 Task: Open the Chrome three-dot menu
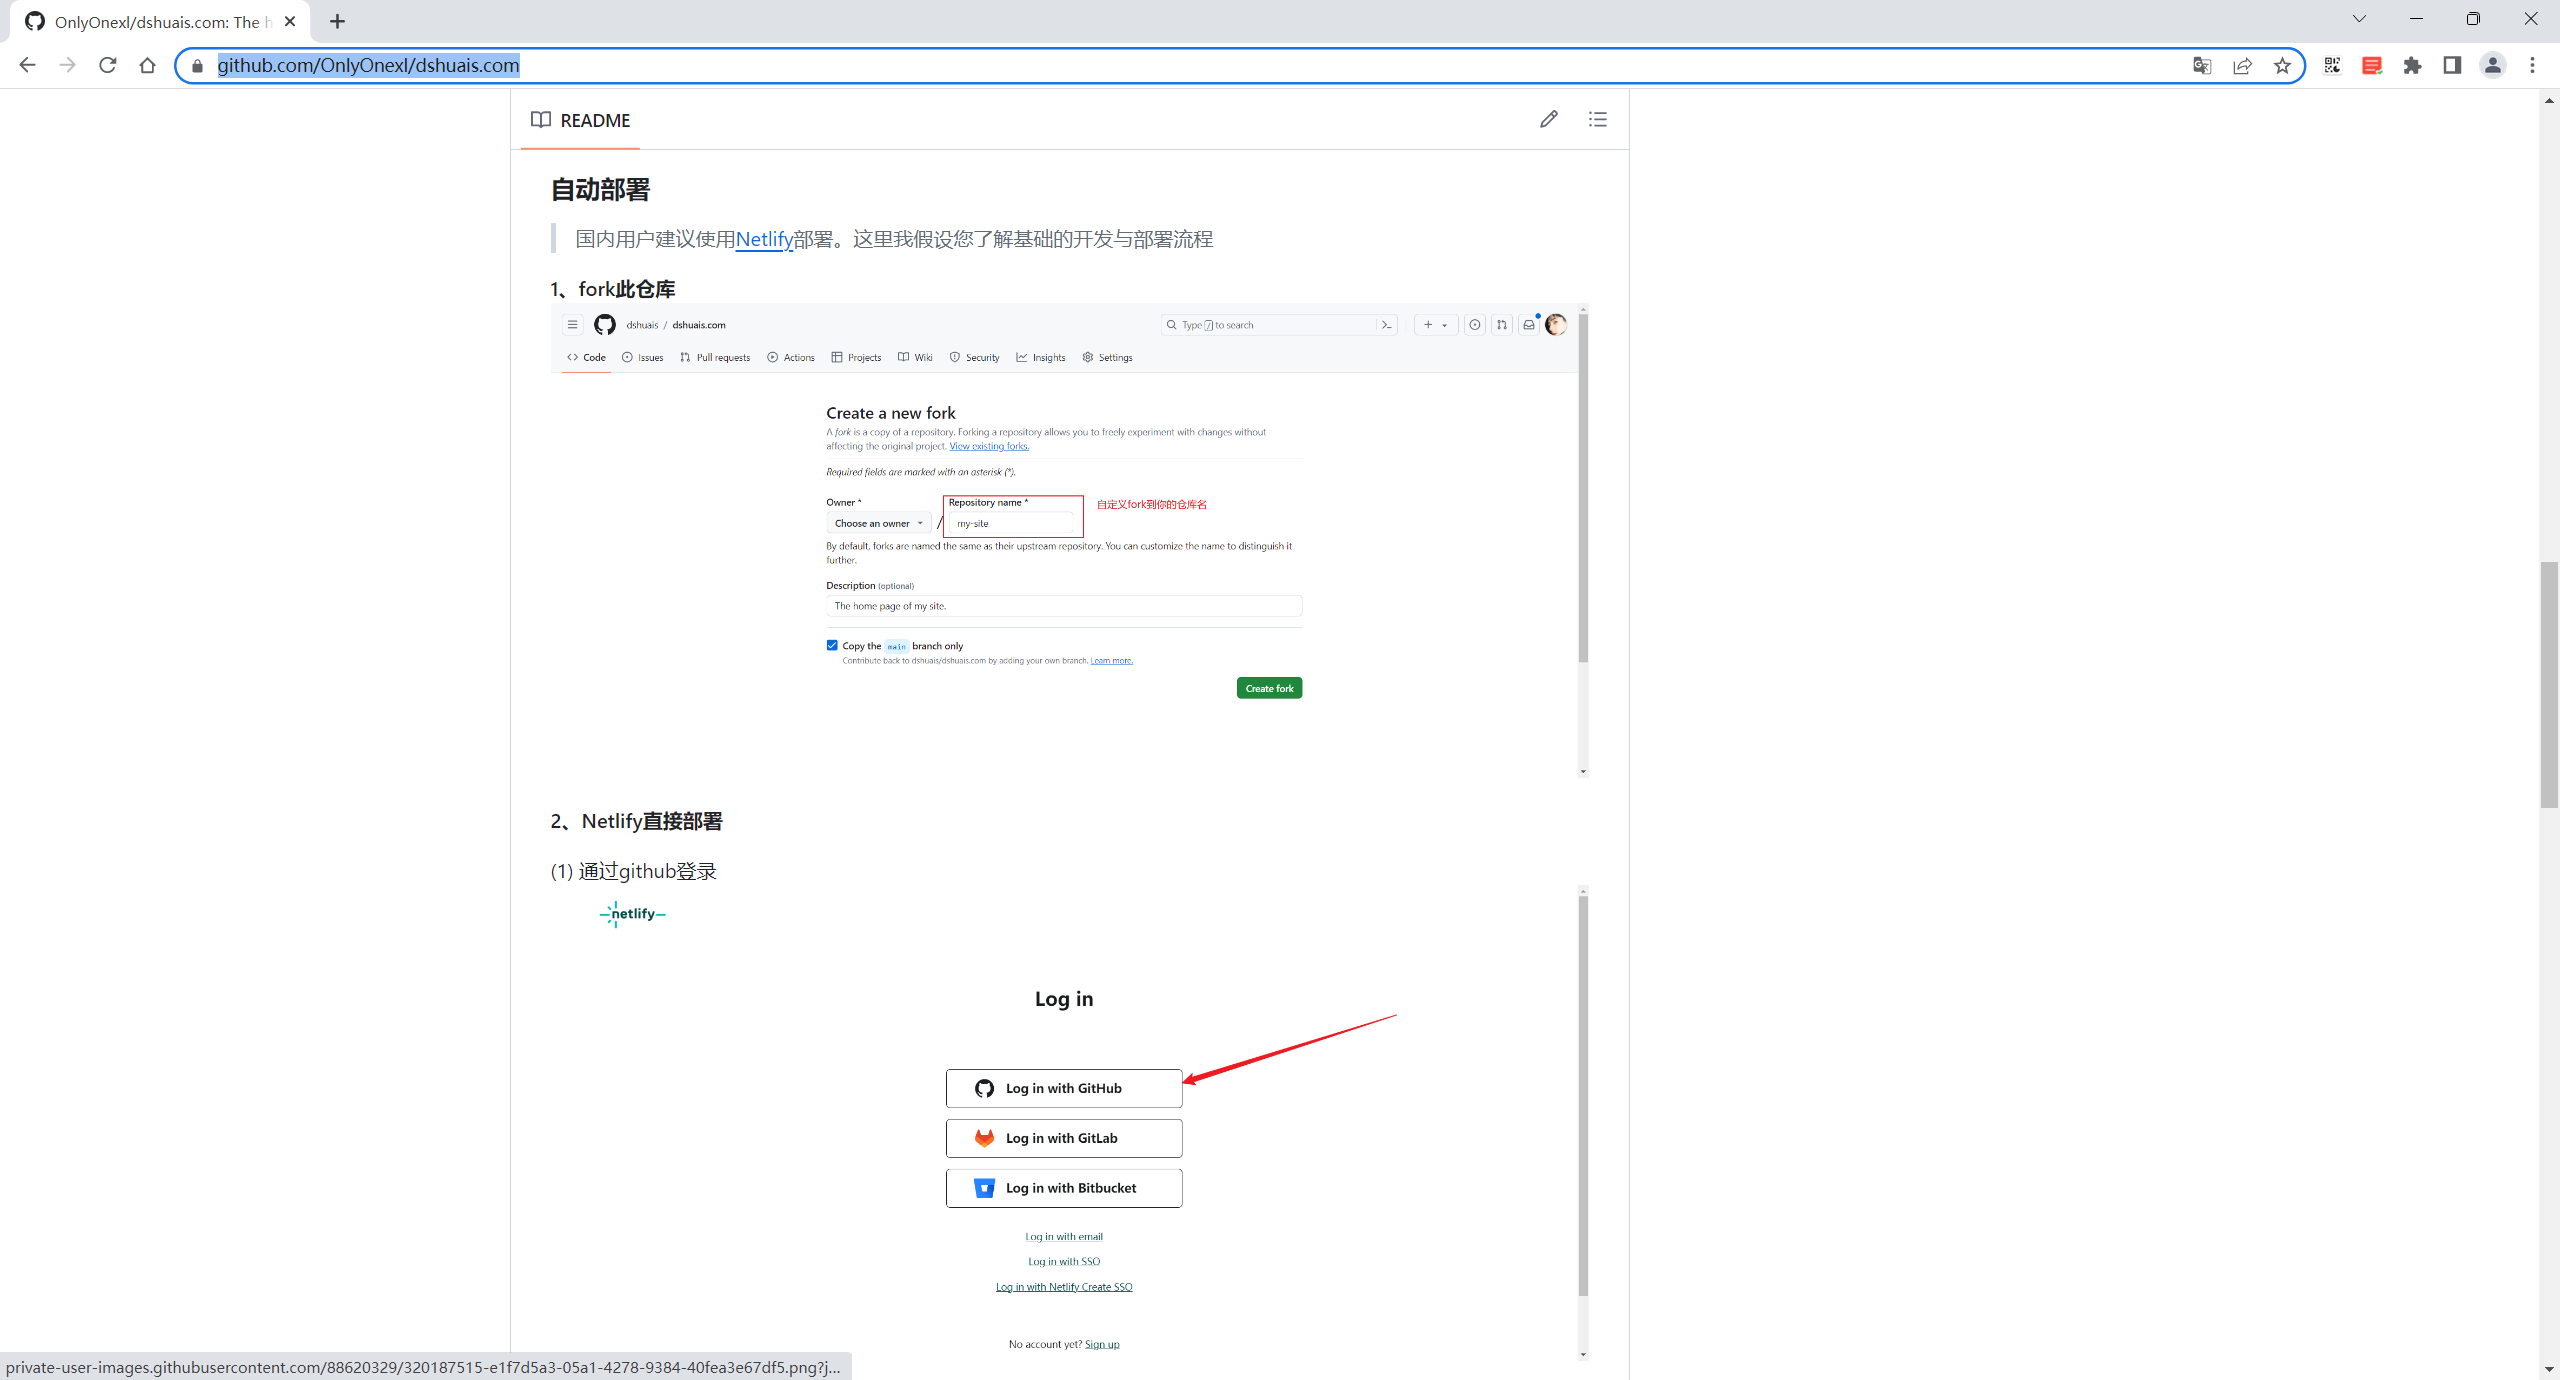click(x=2532, y=65)
